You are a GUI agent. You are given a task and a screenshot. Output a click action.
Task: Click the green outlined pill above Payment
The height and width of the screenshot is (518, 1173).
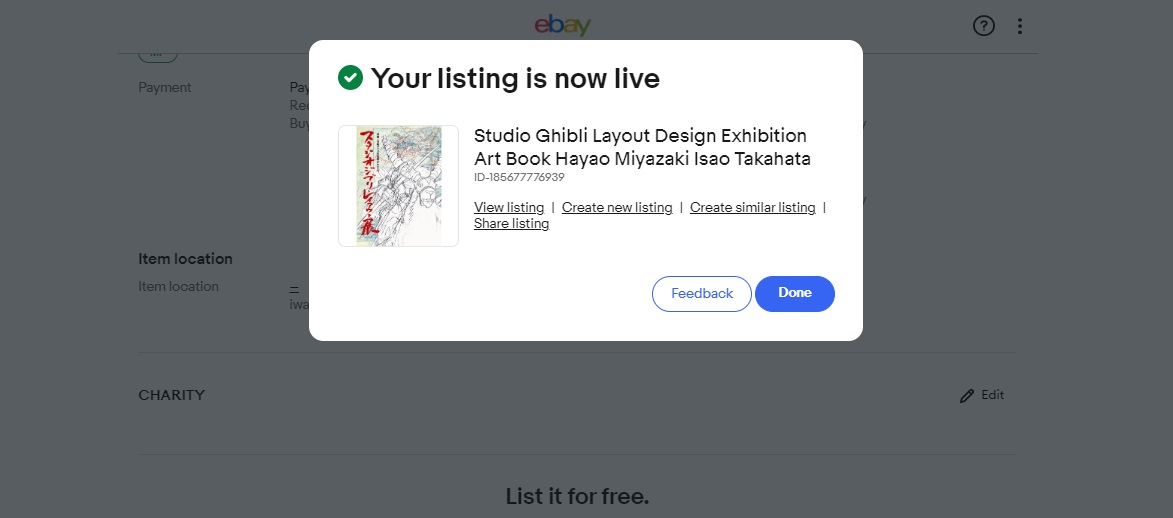coord(158,55)
